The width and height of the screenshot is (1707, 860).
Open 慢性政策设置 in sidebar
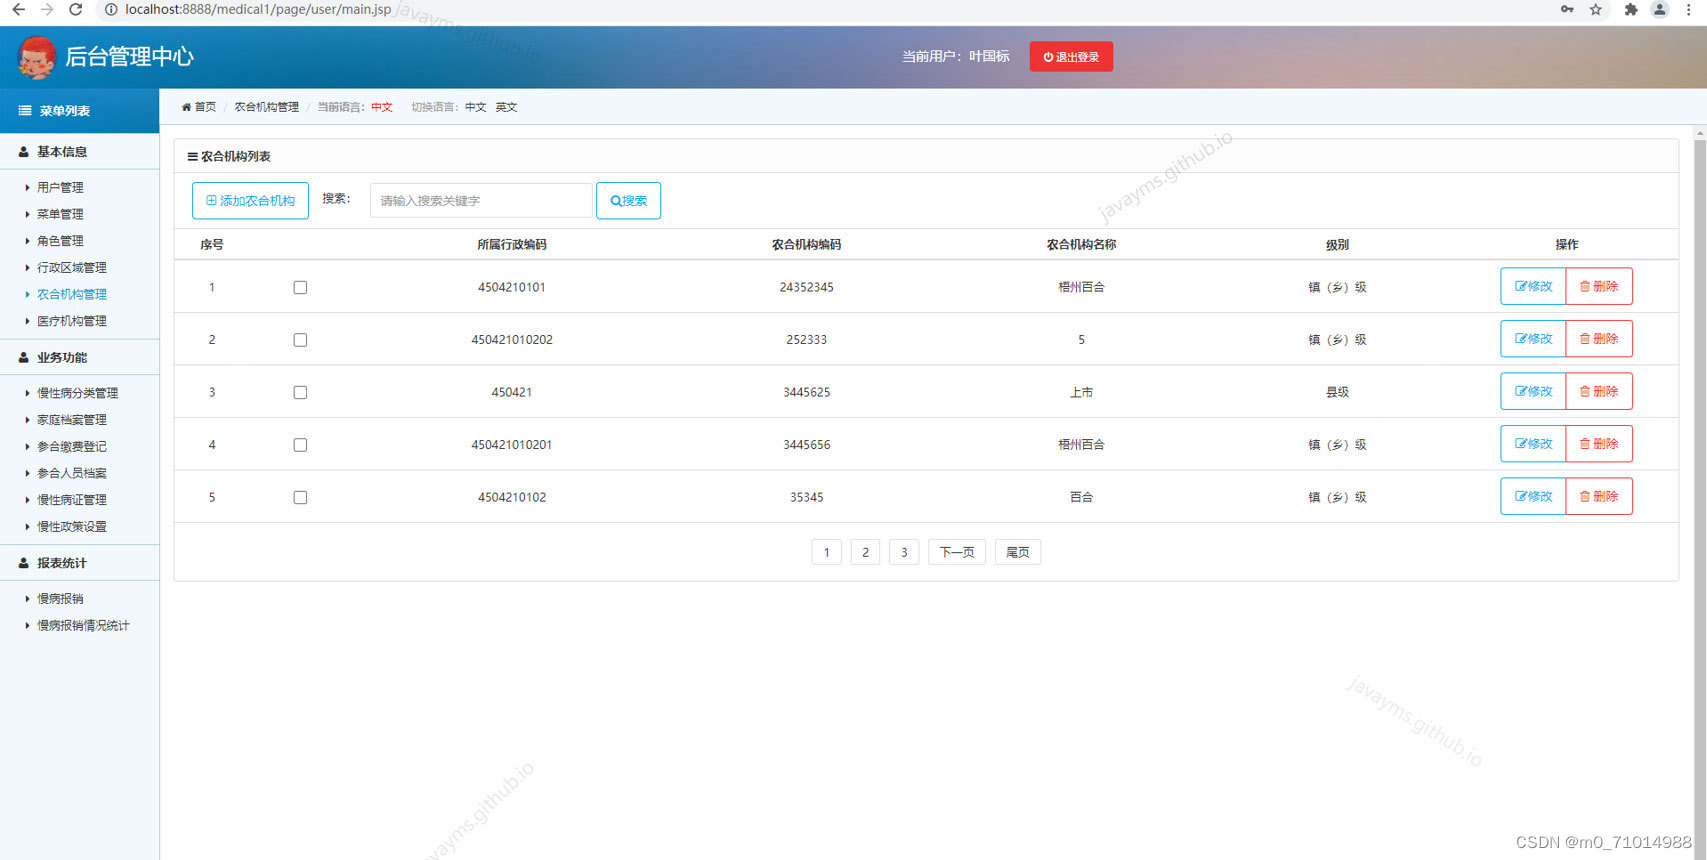tap(72, 526)
